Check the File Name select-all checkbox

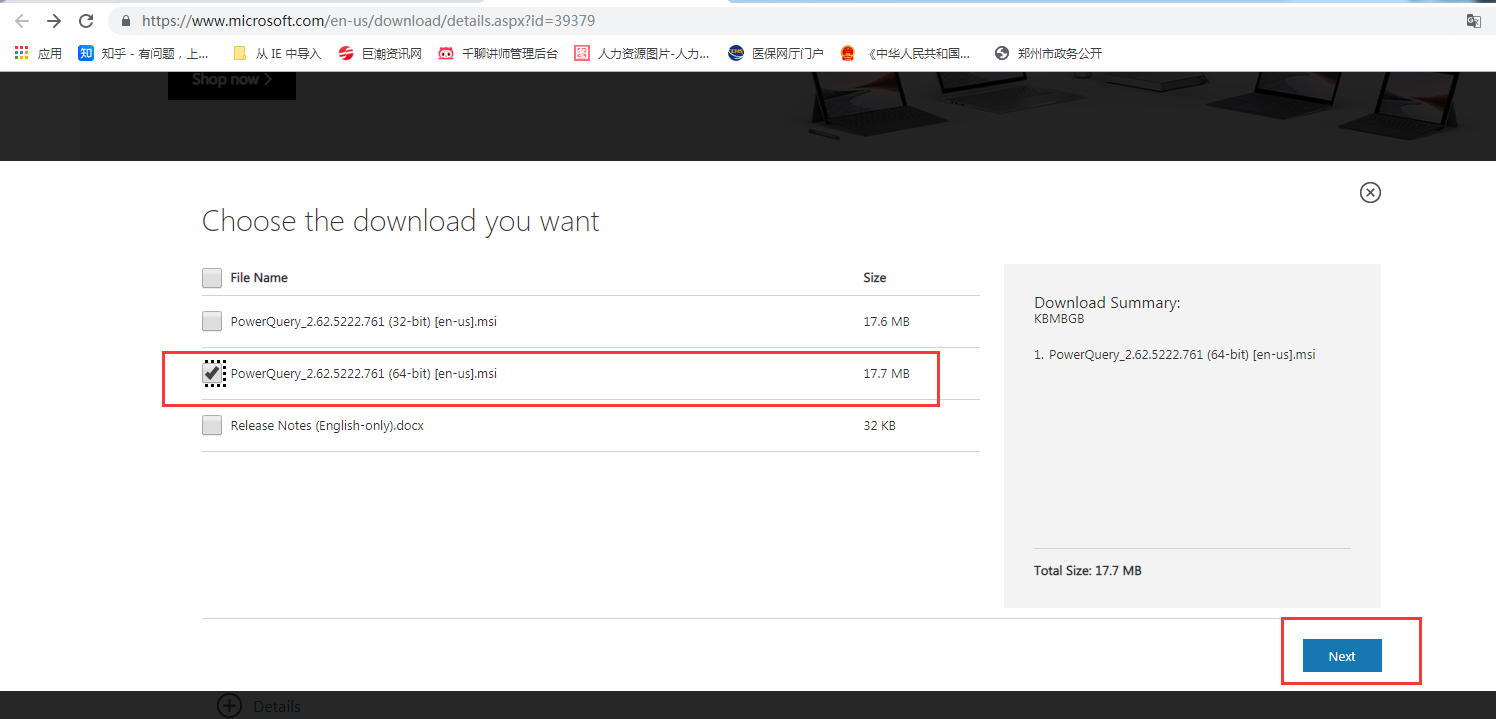[x=212, y=277]
